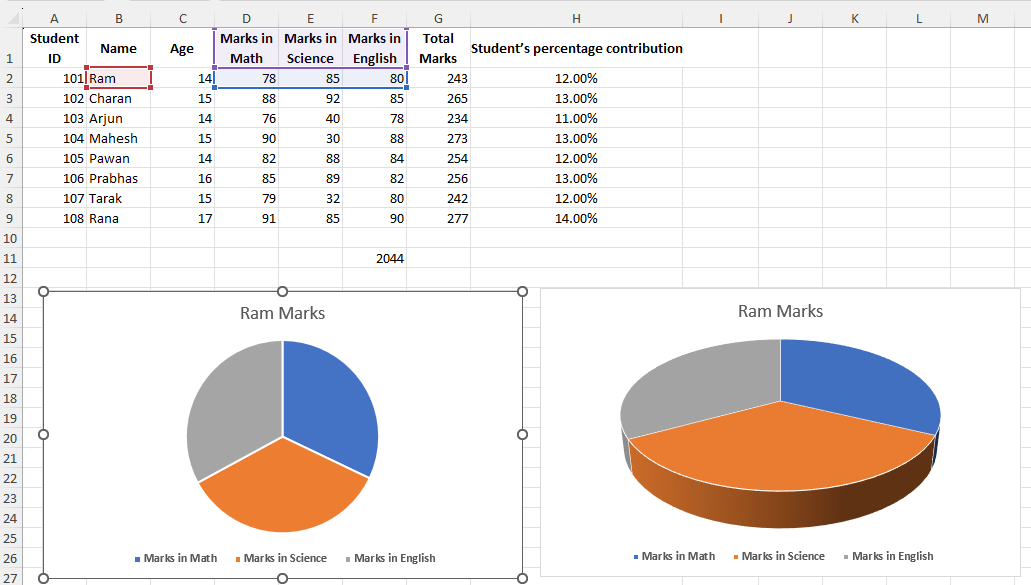1031x585 pixels.
Task: Click the blue Marks in Math legend key, 3D chart
Action: pyautogui.click(x=637, y=555)
